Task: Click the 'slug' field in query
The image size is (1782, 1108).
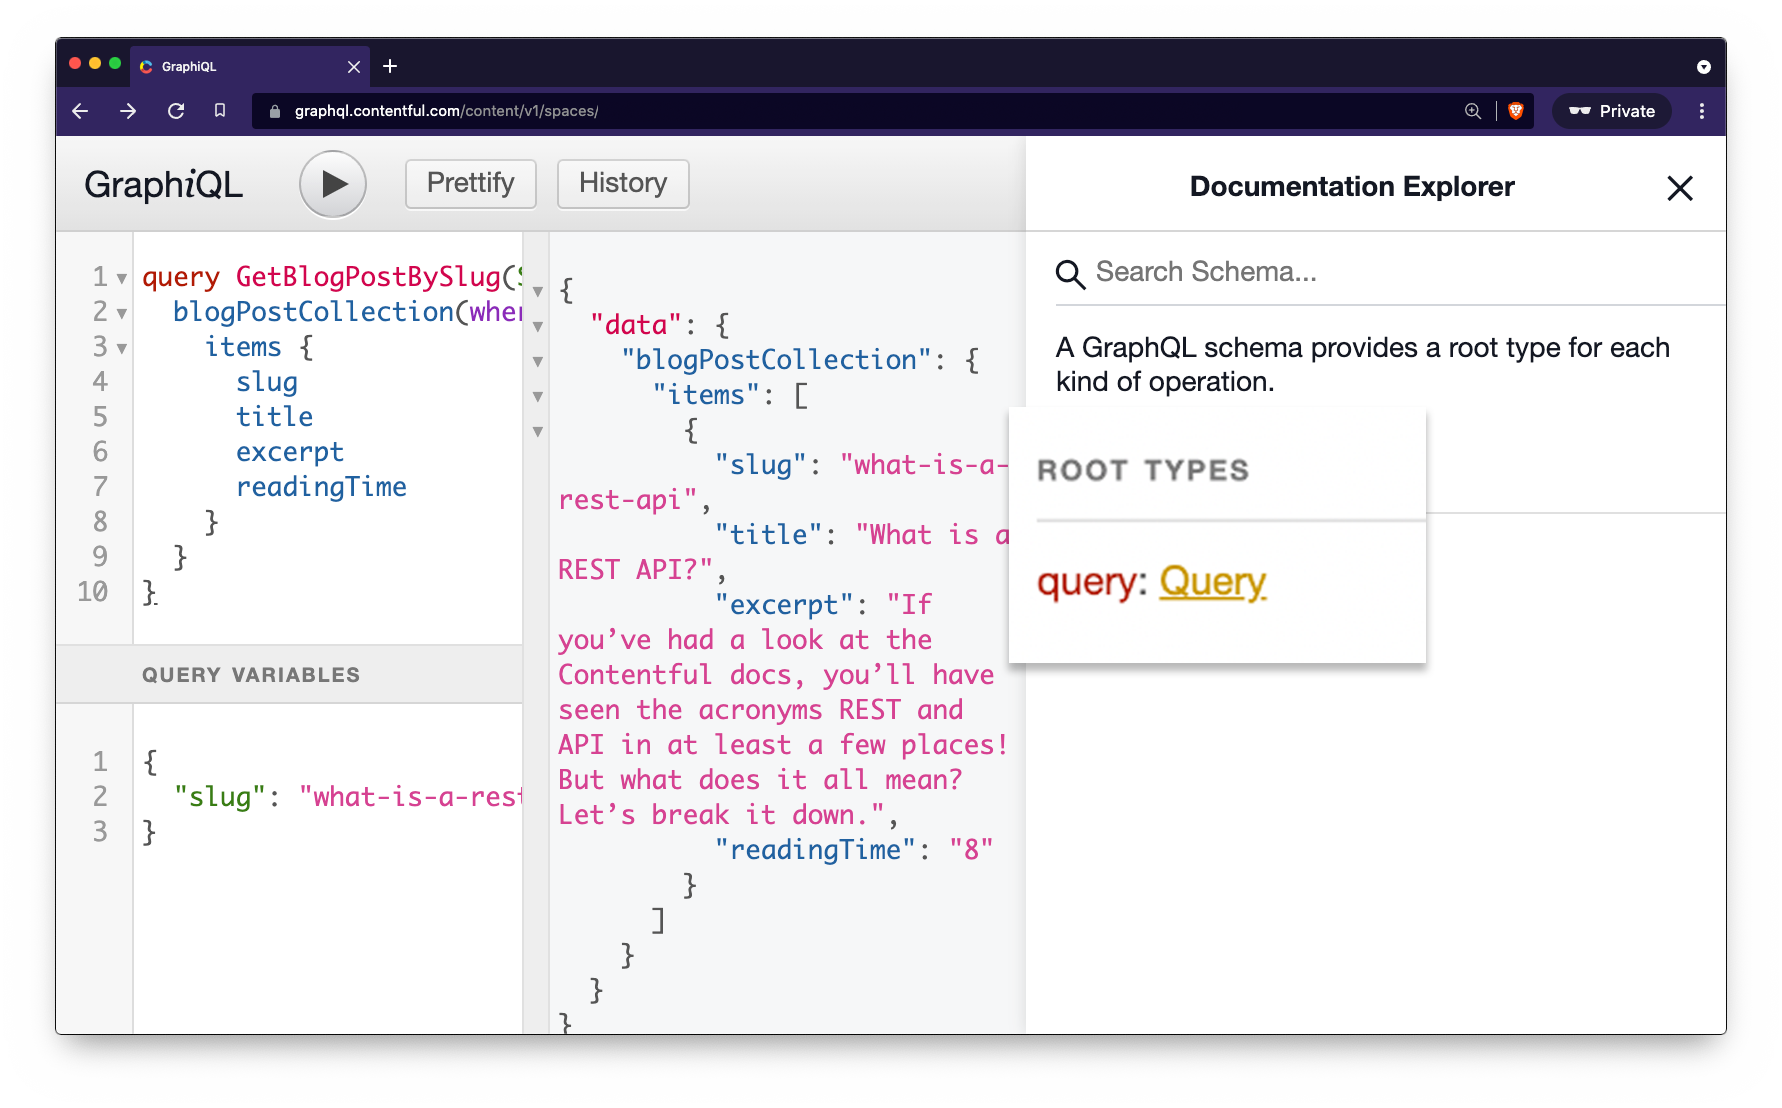Action: 267,382
